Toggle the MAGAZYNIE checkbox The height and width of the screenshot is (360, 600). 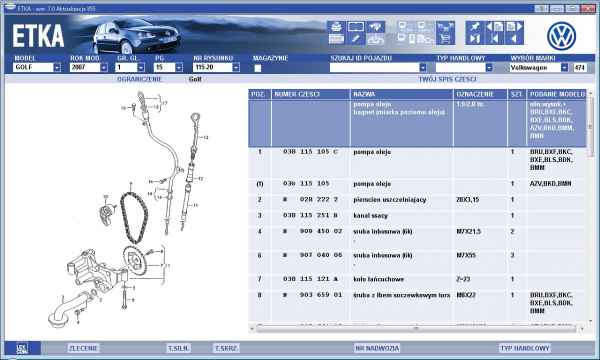tap(258, 68)
